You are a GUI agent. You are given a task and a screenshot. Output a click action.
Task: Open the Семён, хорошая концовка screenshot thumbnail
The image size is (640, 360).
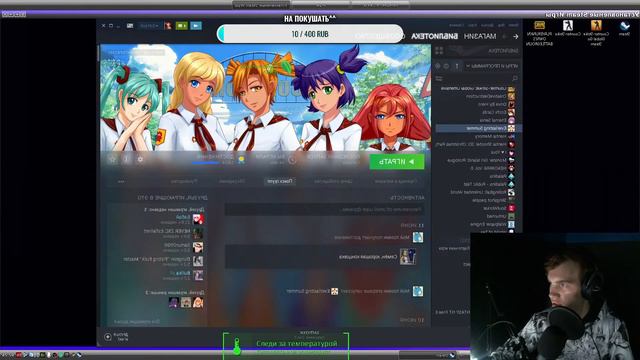[x=407, y=257]
